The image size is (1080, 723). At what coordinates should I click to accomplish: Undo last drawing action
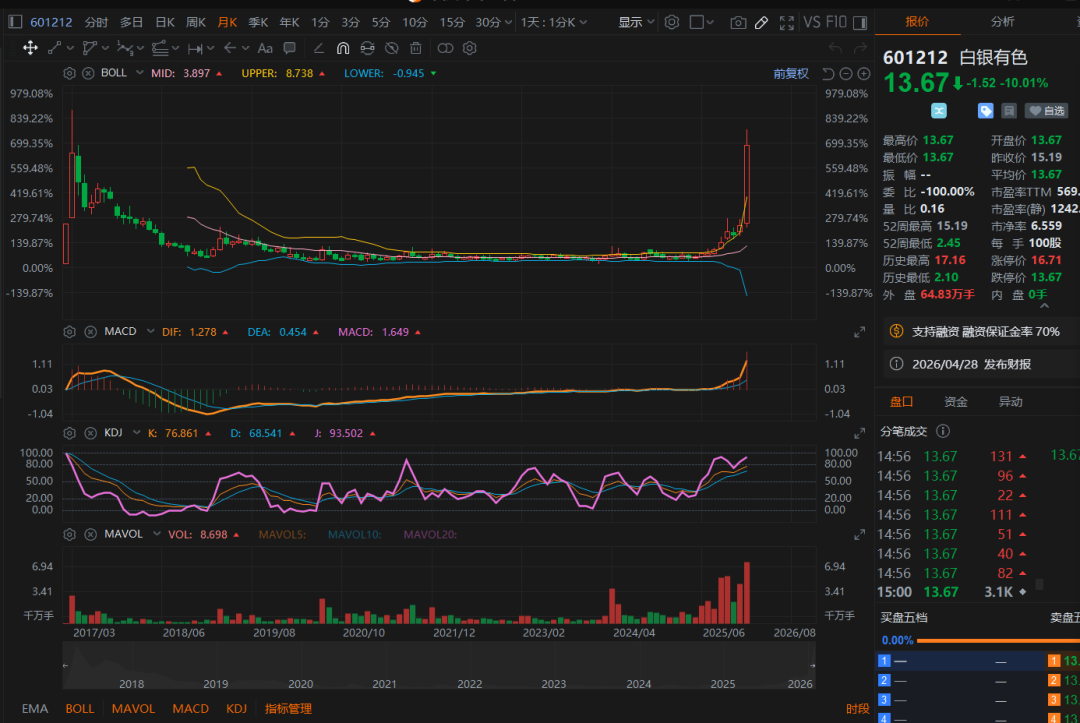tap(835, 48)
